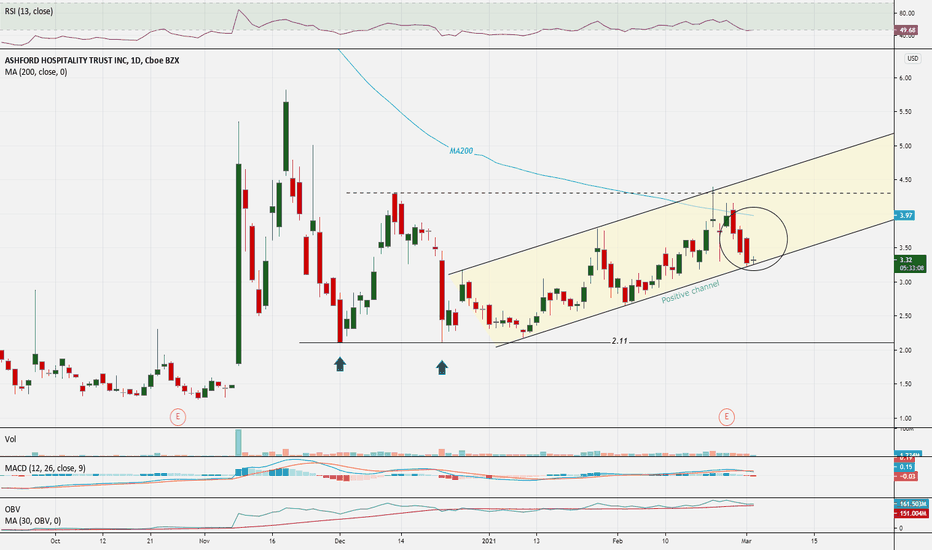
Task: Click the MA (200, close, 0) legend
Action: pos(36,72)
